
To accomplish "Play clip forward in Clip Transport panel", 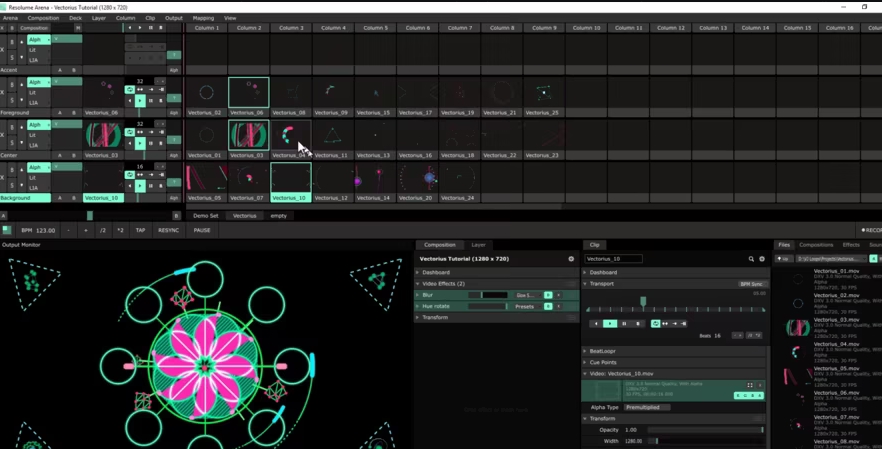I will pos(610,324).
